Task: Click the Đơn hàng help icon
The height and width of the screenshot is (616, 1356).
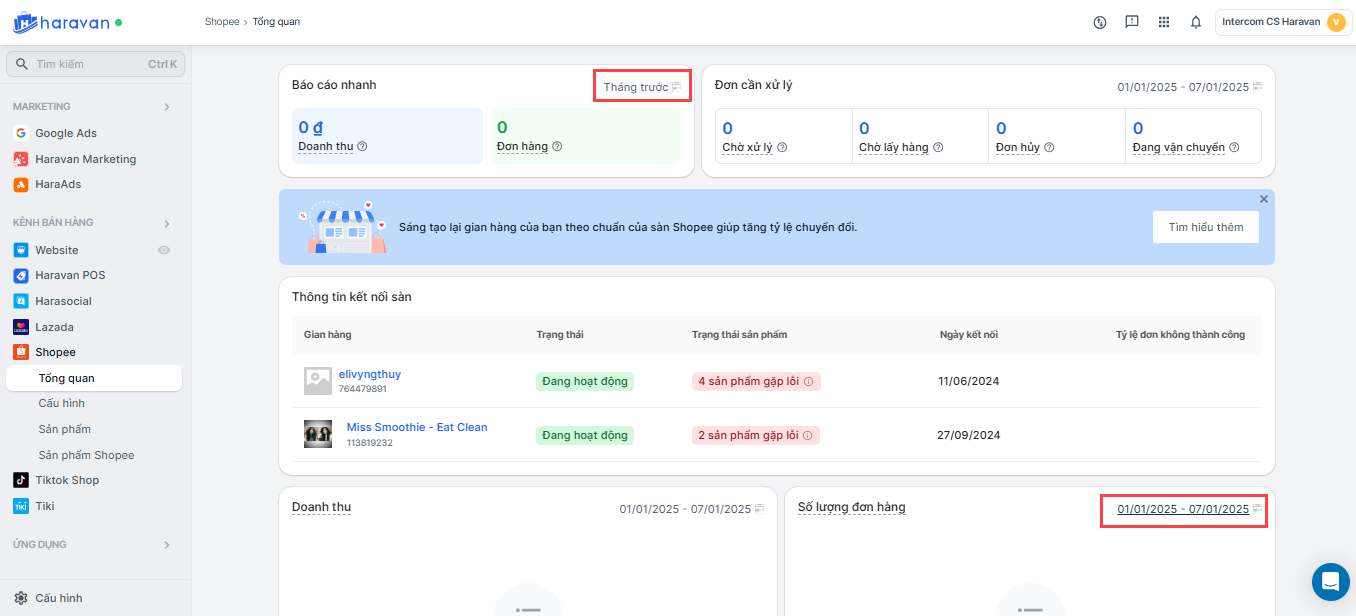Action: (x=557, y=146)
